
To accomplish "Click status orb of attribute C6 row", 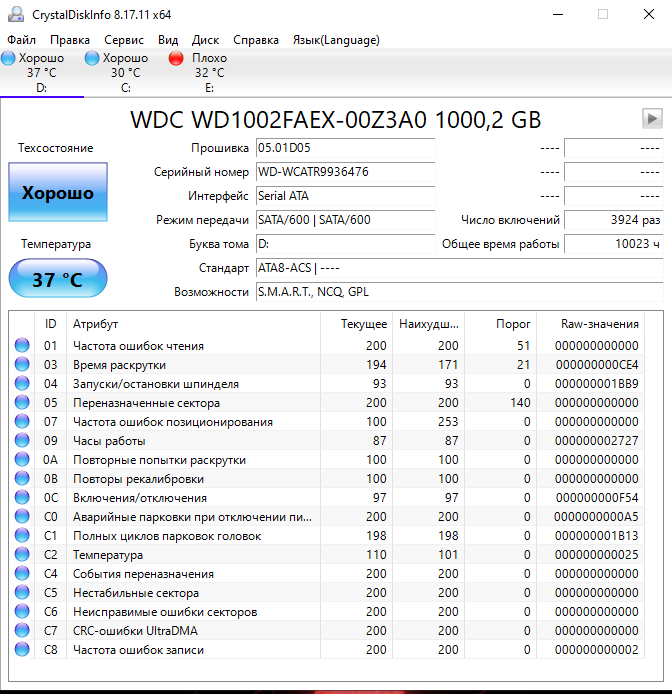I will pyautogui.click(x=22, y=612).
